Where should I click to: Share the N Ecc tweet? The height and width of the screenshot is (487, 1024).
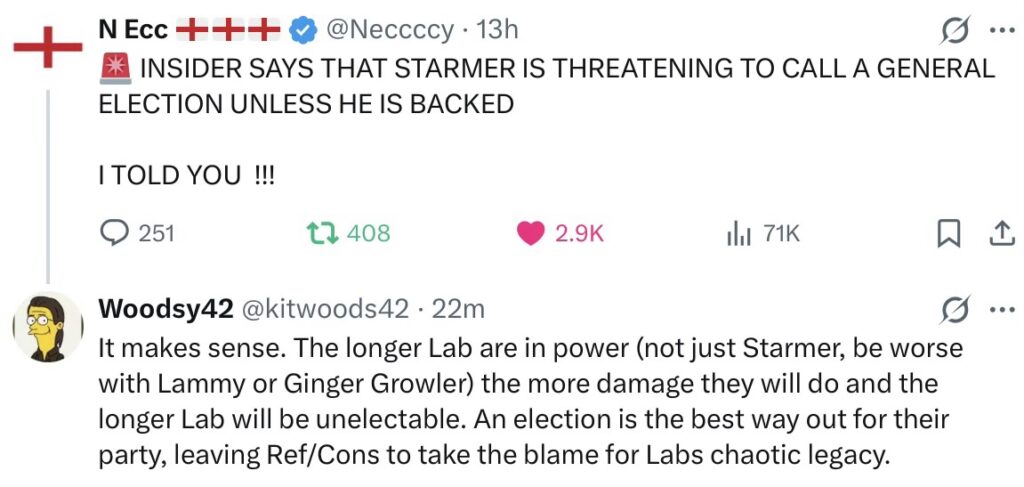1000,234
